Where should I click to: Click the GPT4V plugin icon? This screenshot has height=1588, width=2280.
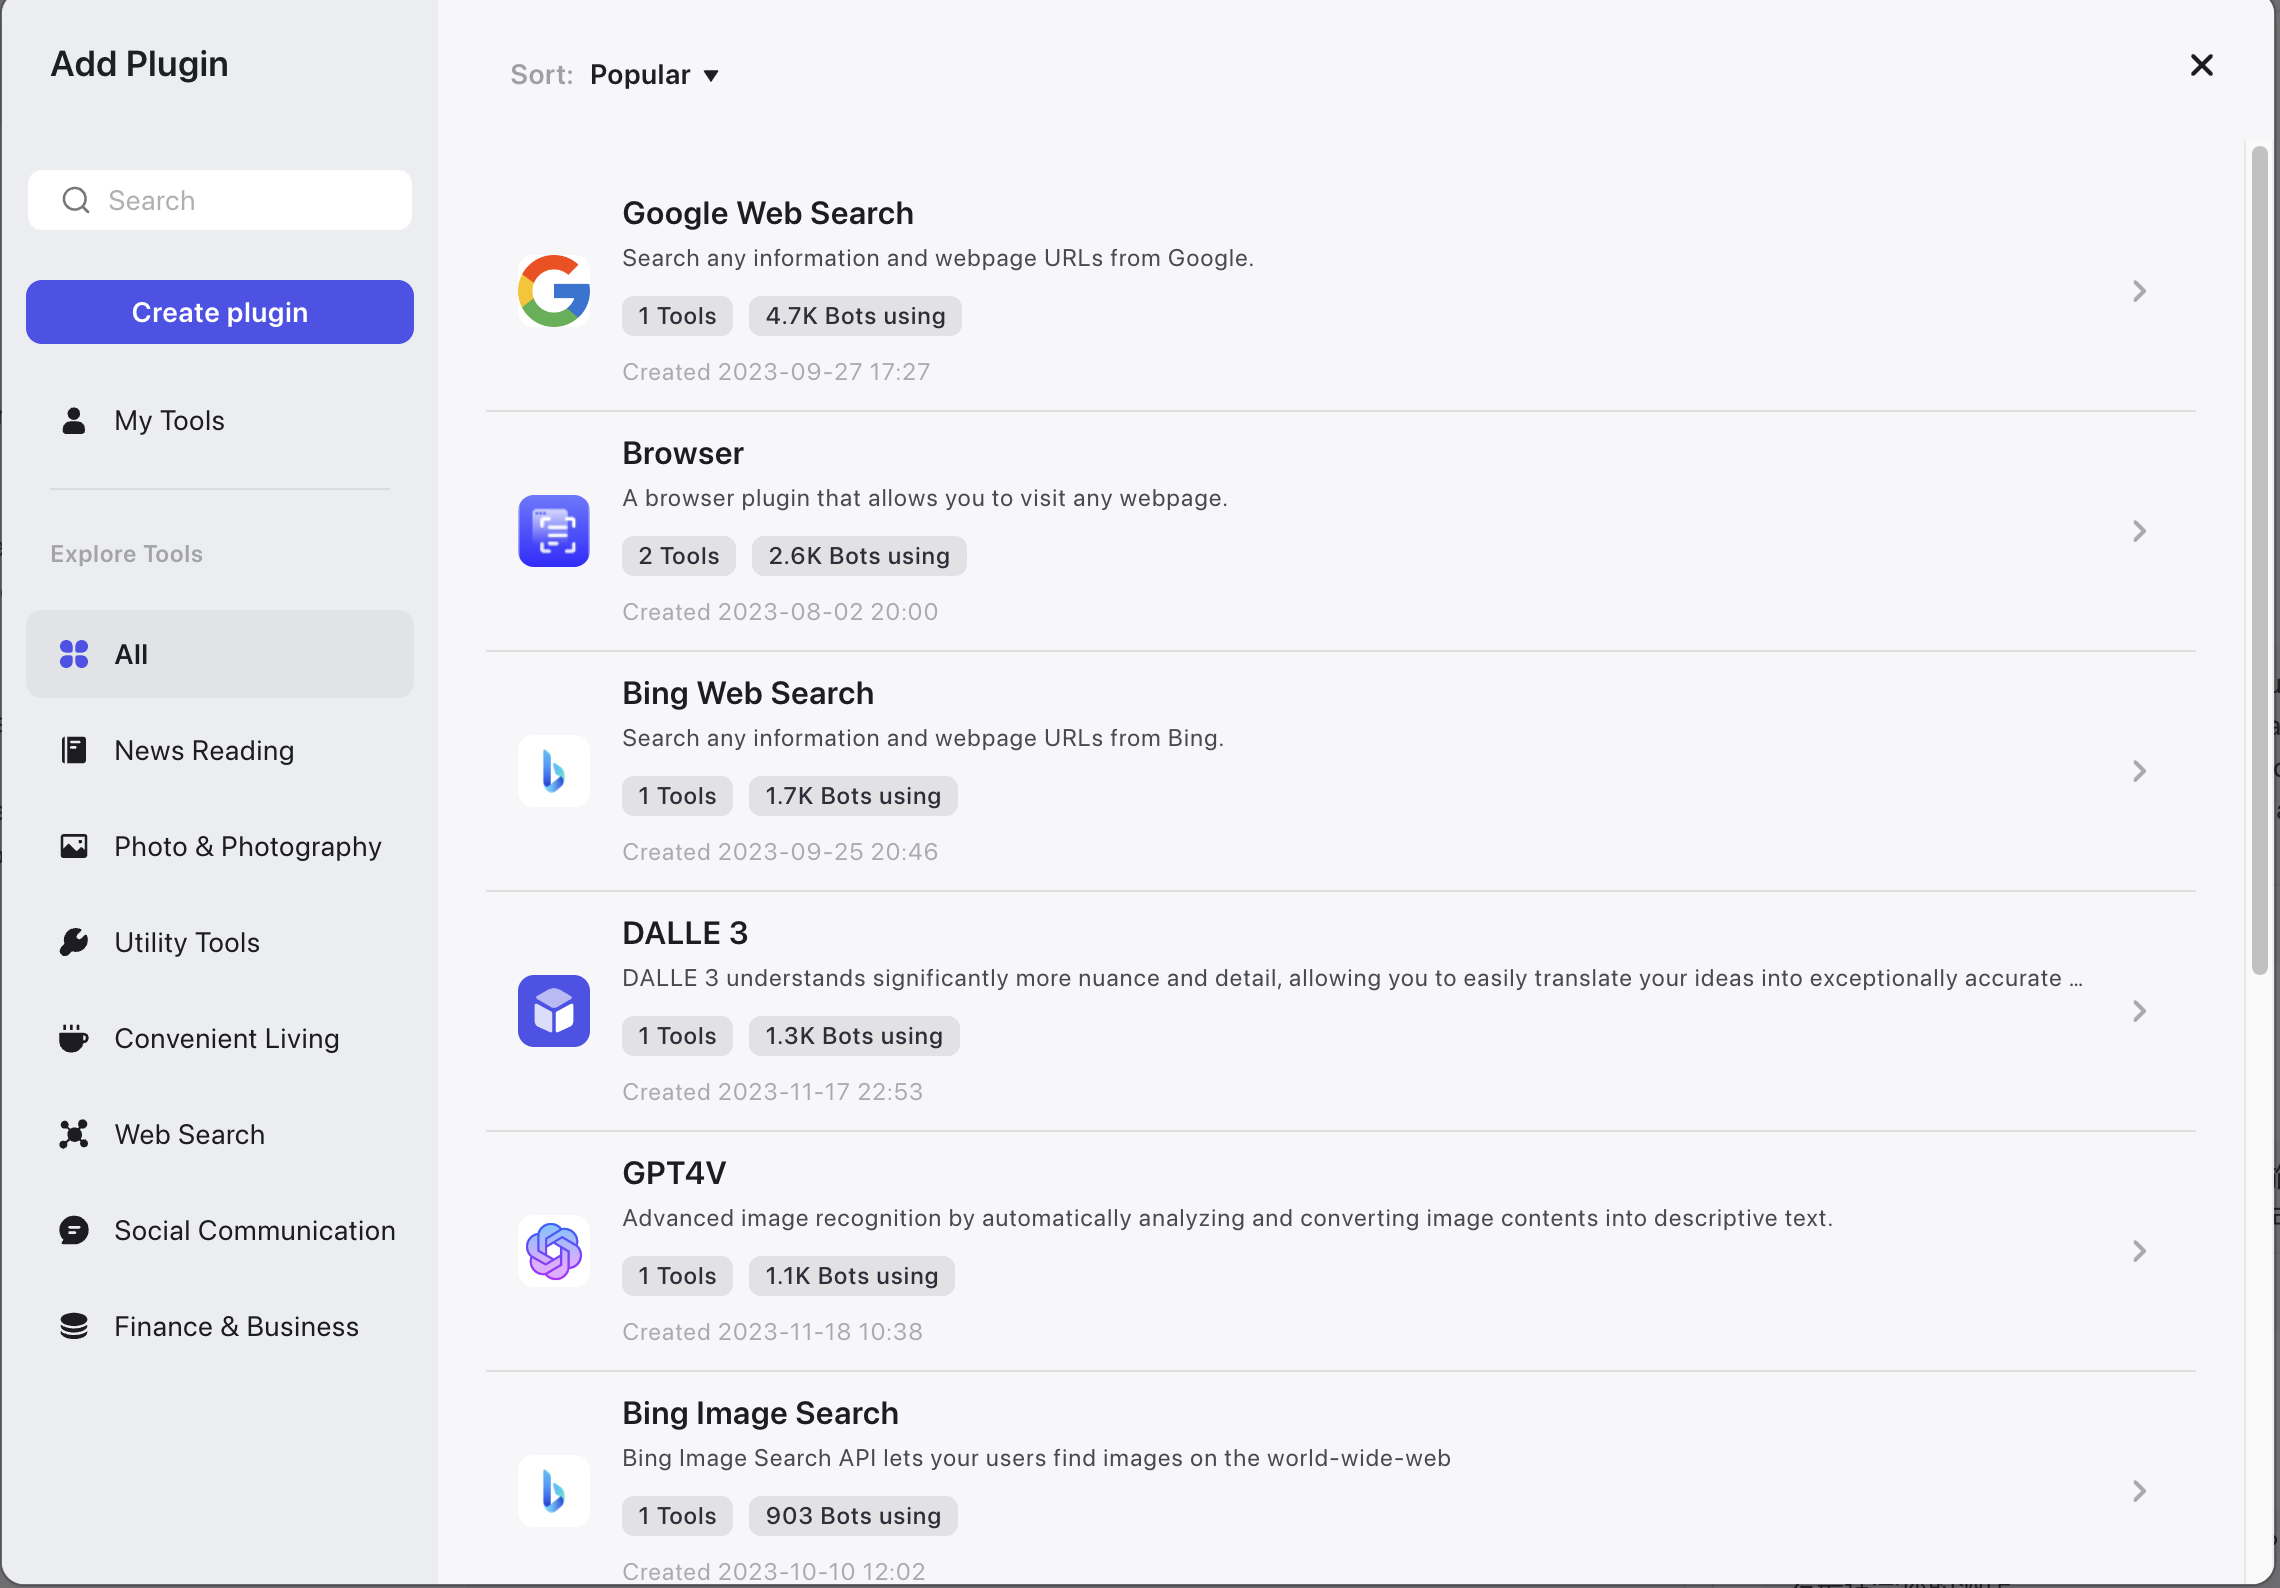553,1251
